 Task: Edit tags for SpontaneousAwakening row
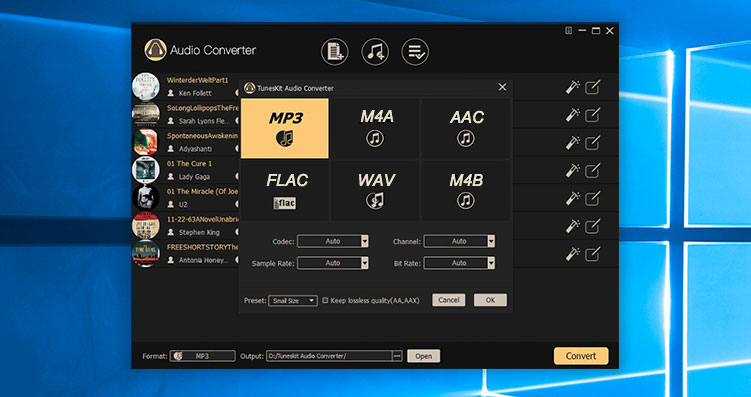click(x=592, y=143)
